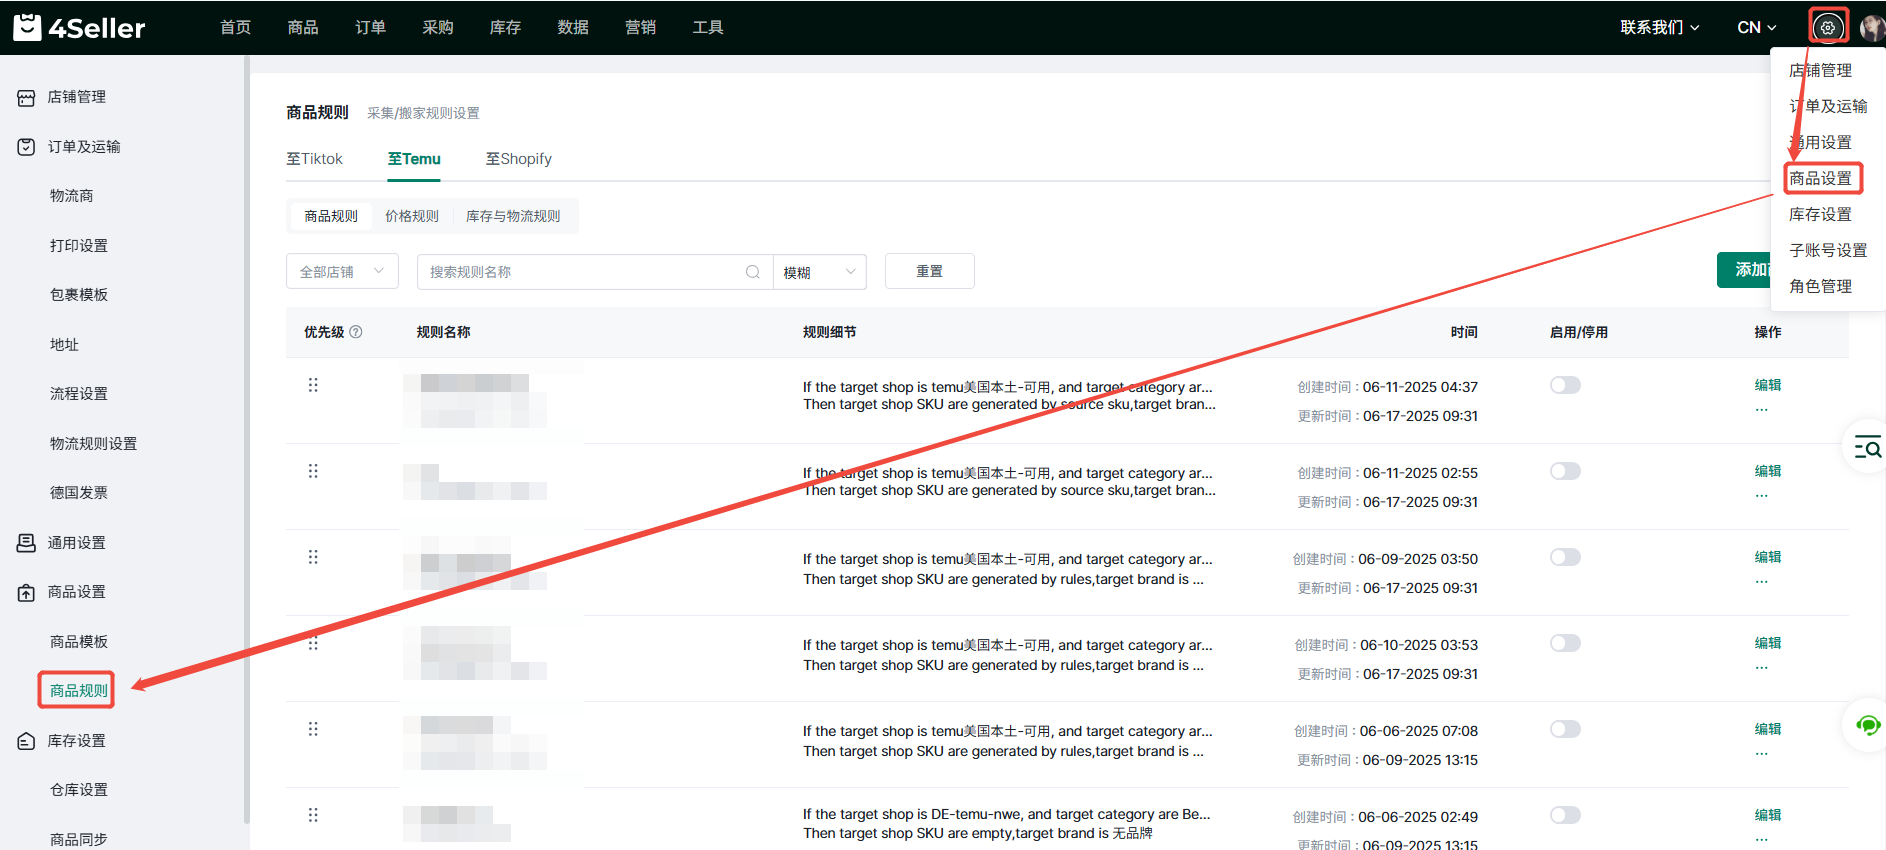Click the 4Seller logo
This screenshot has width=1886, height=850.
coord(79,27)
